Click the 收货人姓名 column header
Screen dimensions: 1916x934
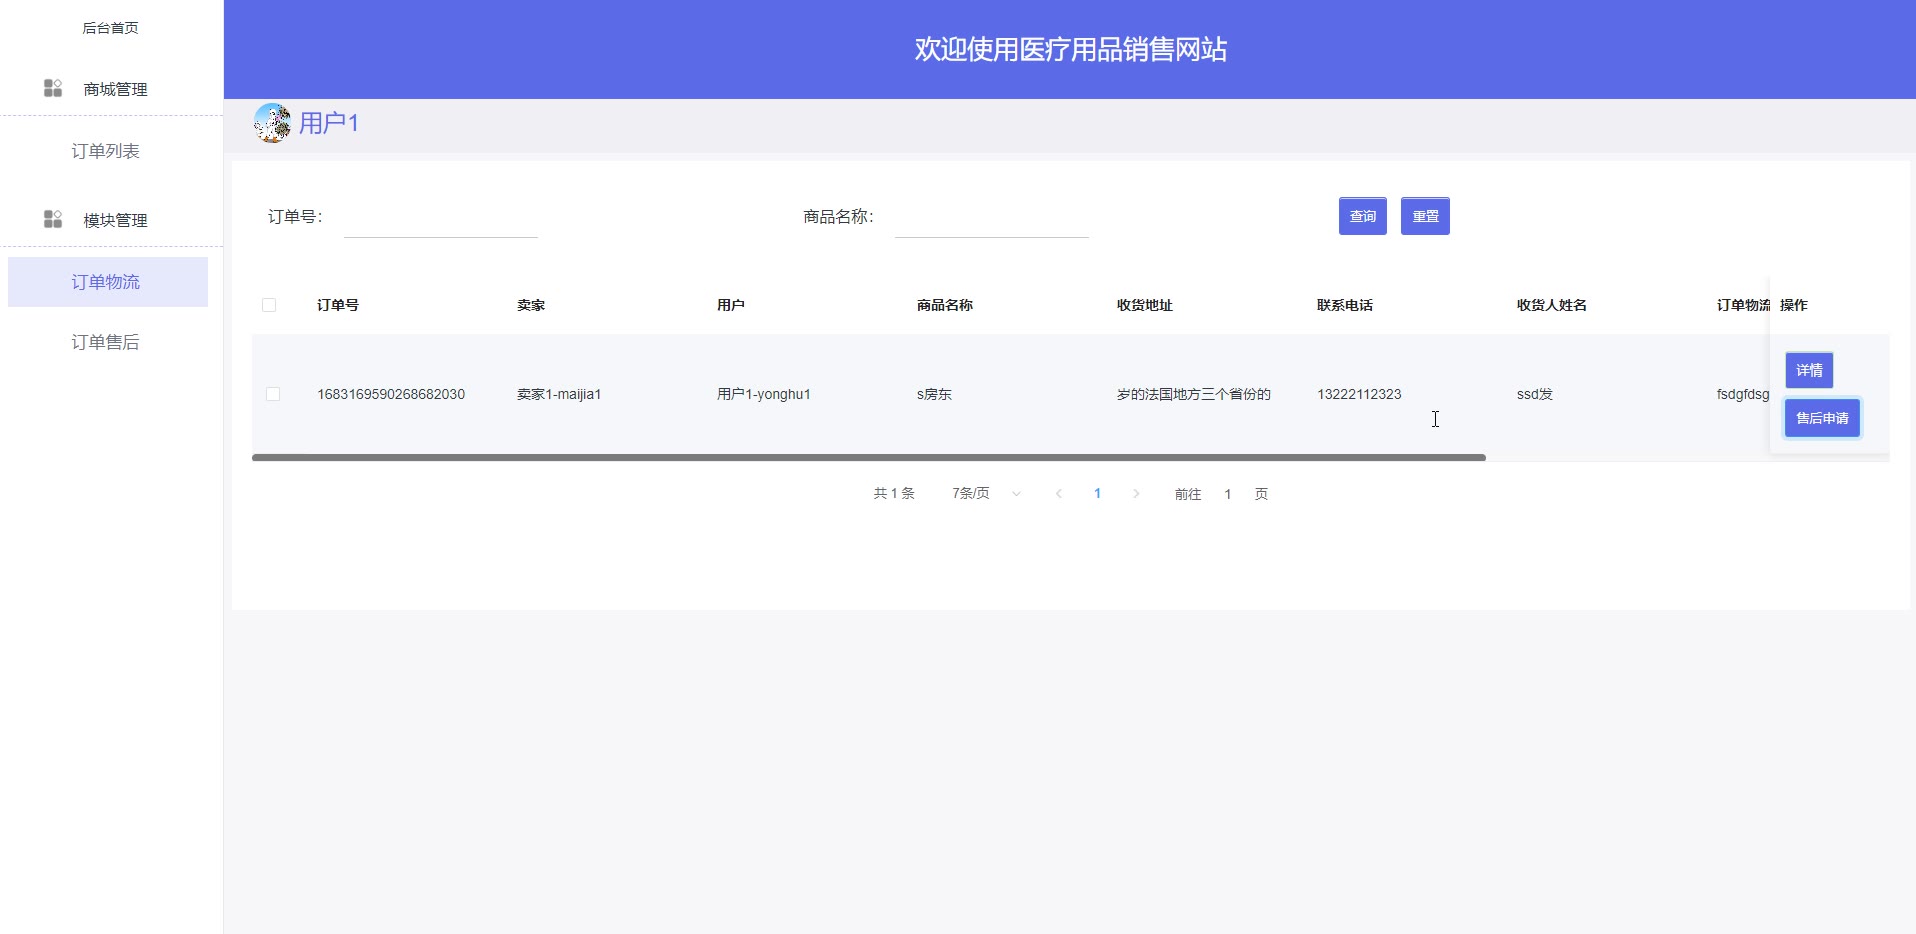coord(1552,305)
